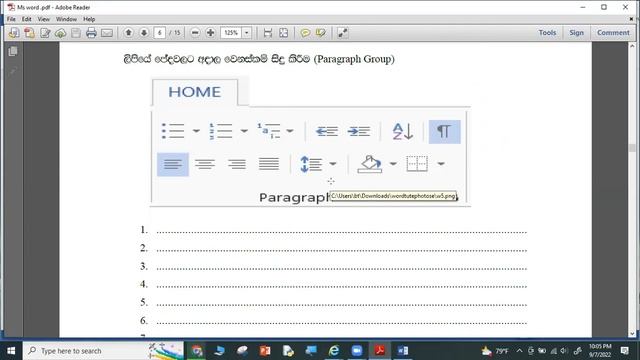Image resolution: width=640 pixels, height=360 pixels.
Task: Click the vertical scrollbar thumb
Action: point(632,148)
